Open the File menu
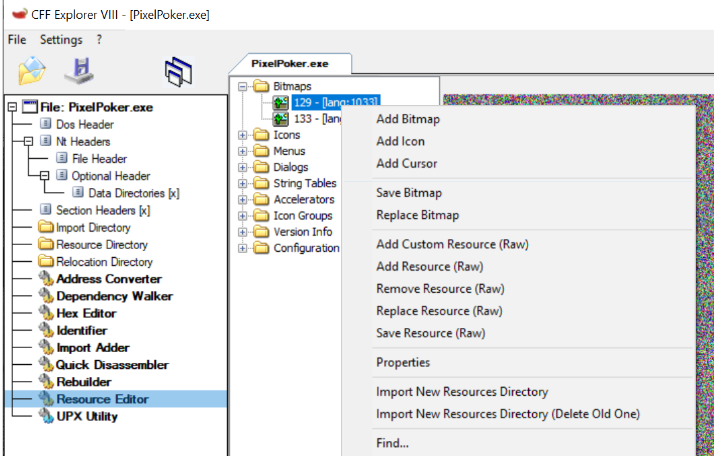 pos(17,40)
